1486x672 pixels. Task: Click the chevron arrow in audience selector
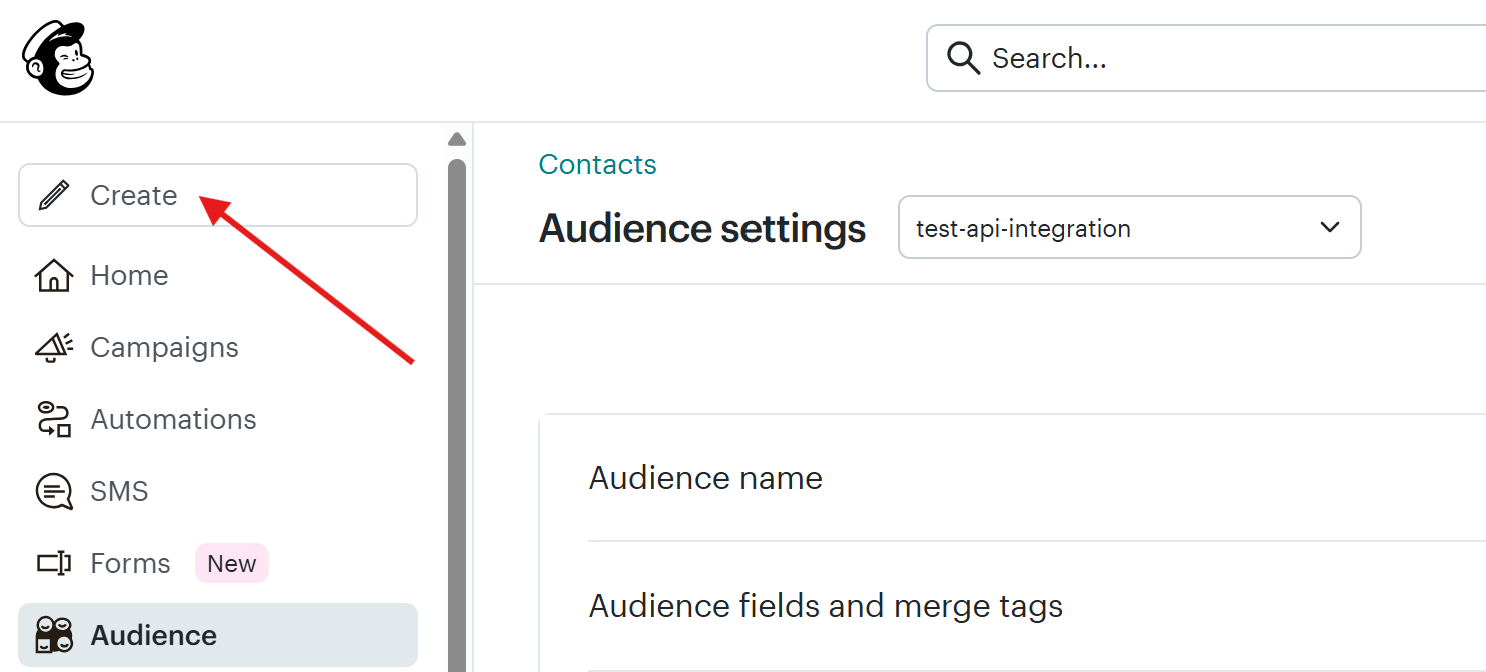(x=1329, y=227)
